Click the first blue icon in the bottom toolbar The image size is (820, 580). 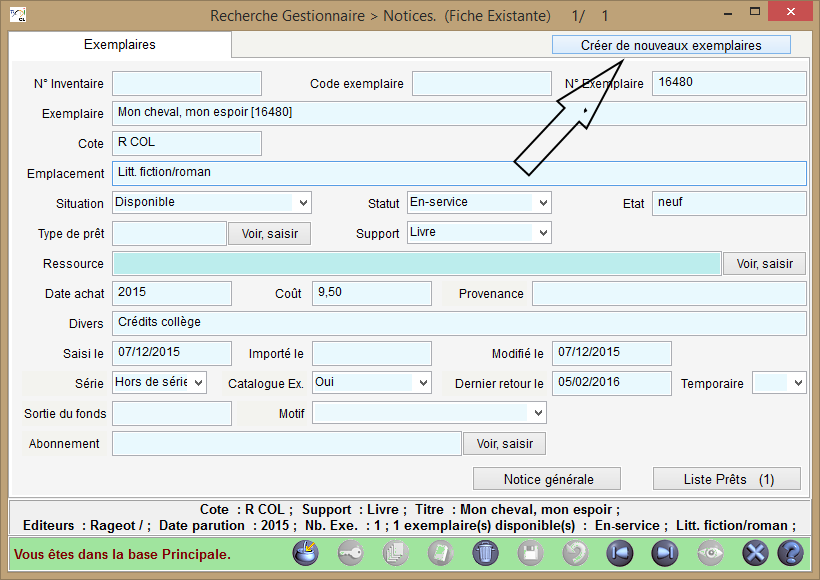(306, 553)
